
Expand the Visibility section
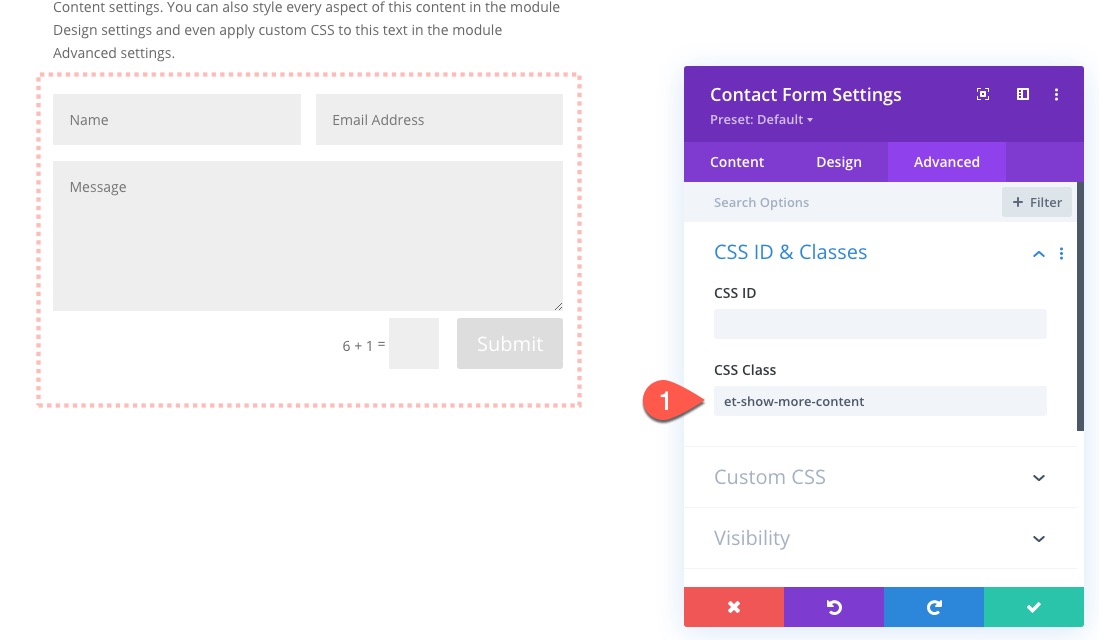[x=1038, y=538]
